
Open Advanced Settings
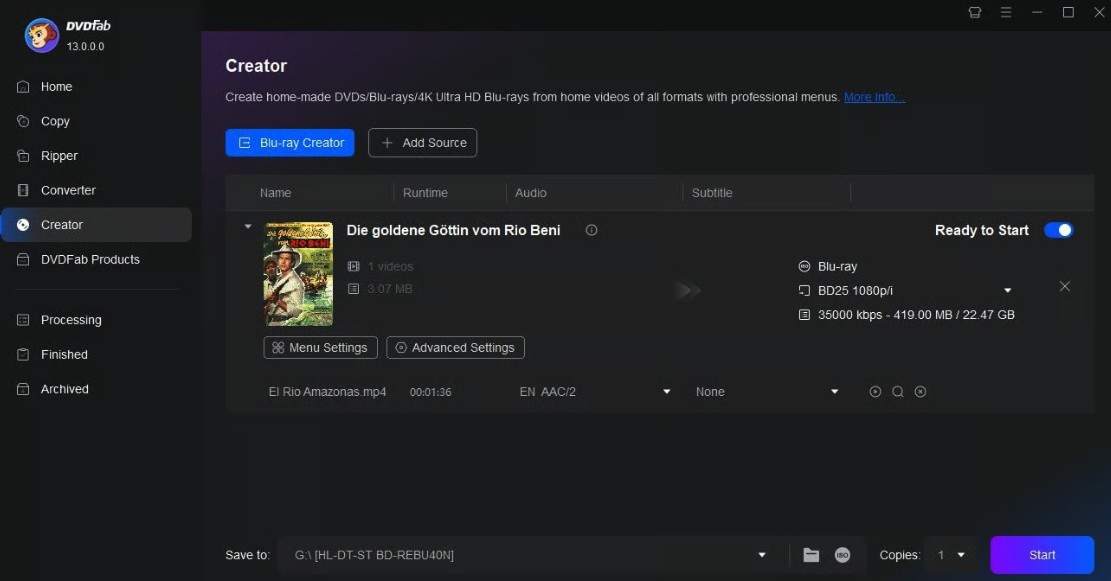tap(456, 348)
